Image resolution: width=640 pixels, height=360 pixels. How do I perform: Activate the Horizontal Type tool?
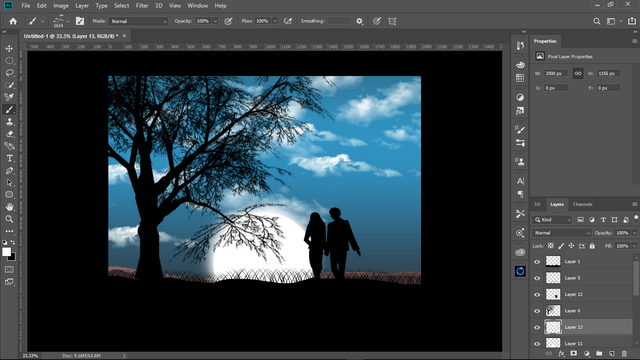click(9, 158)
